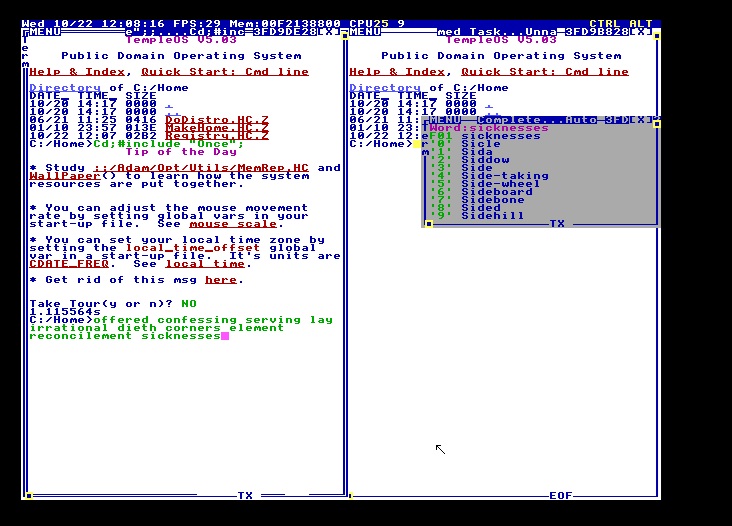
Task: Click the local_time_offset text
Action: (x=193, y=248)
